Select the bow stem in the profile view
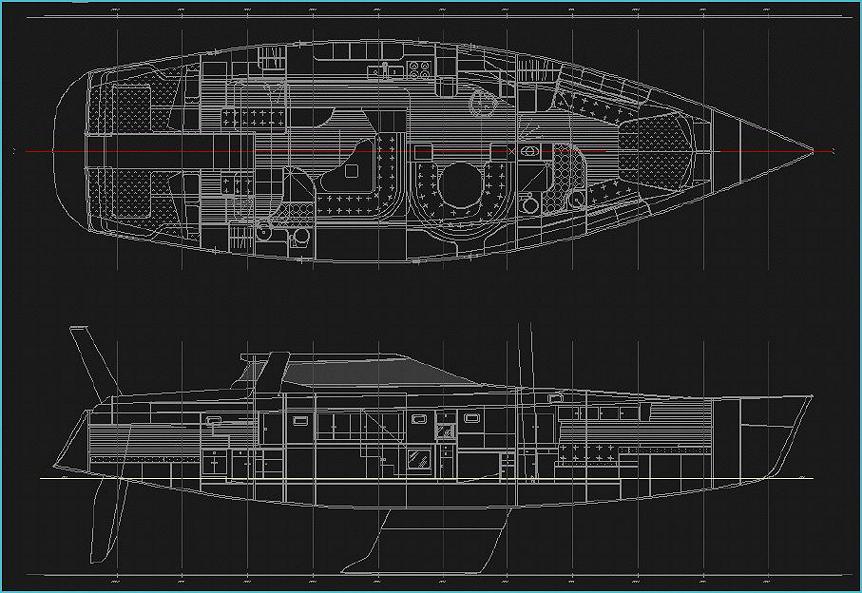862x593 pixels. coord(792,437)
